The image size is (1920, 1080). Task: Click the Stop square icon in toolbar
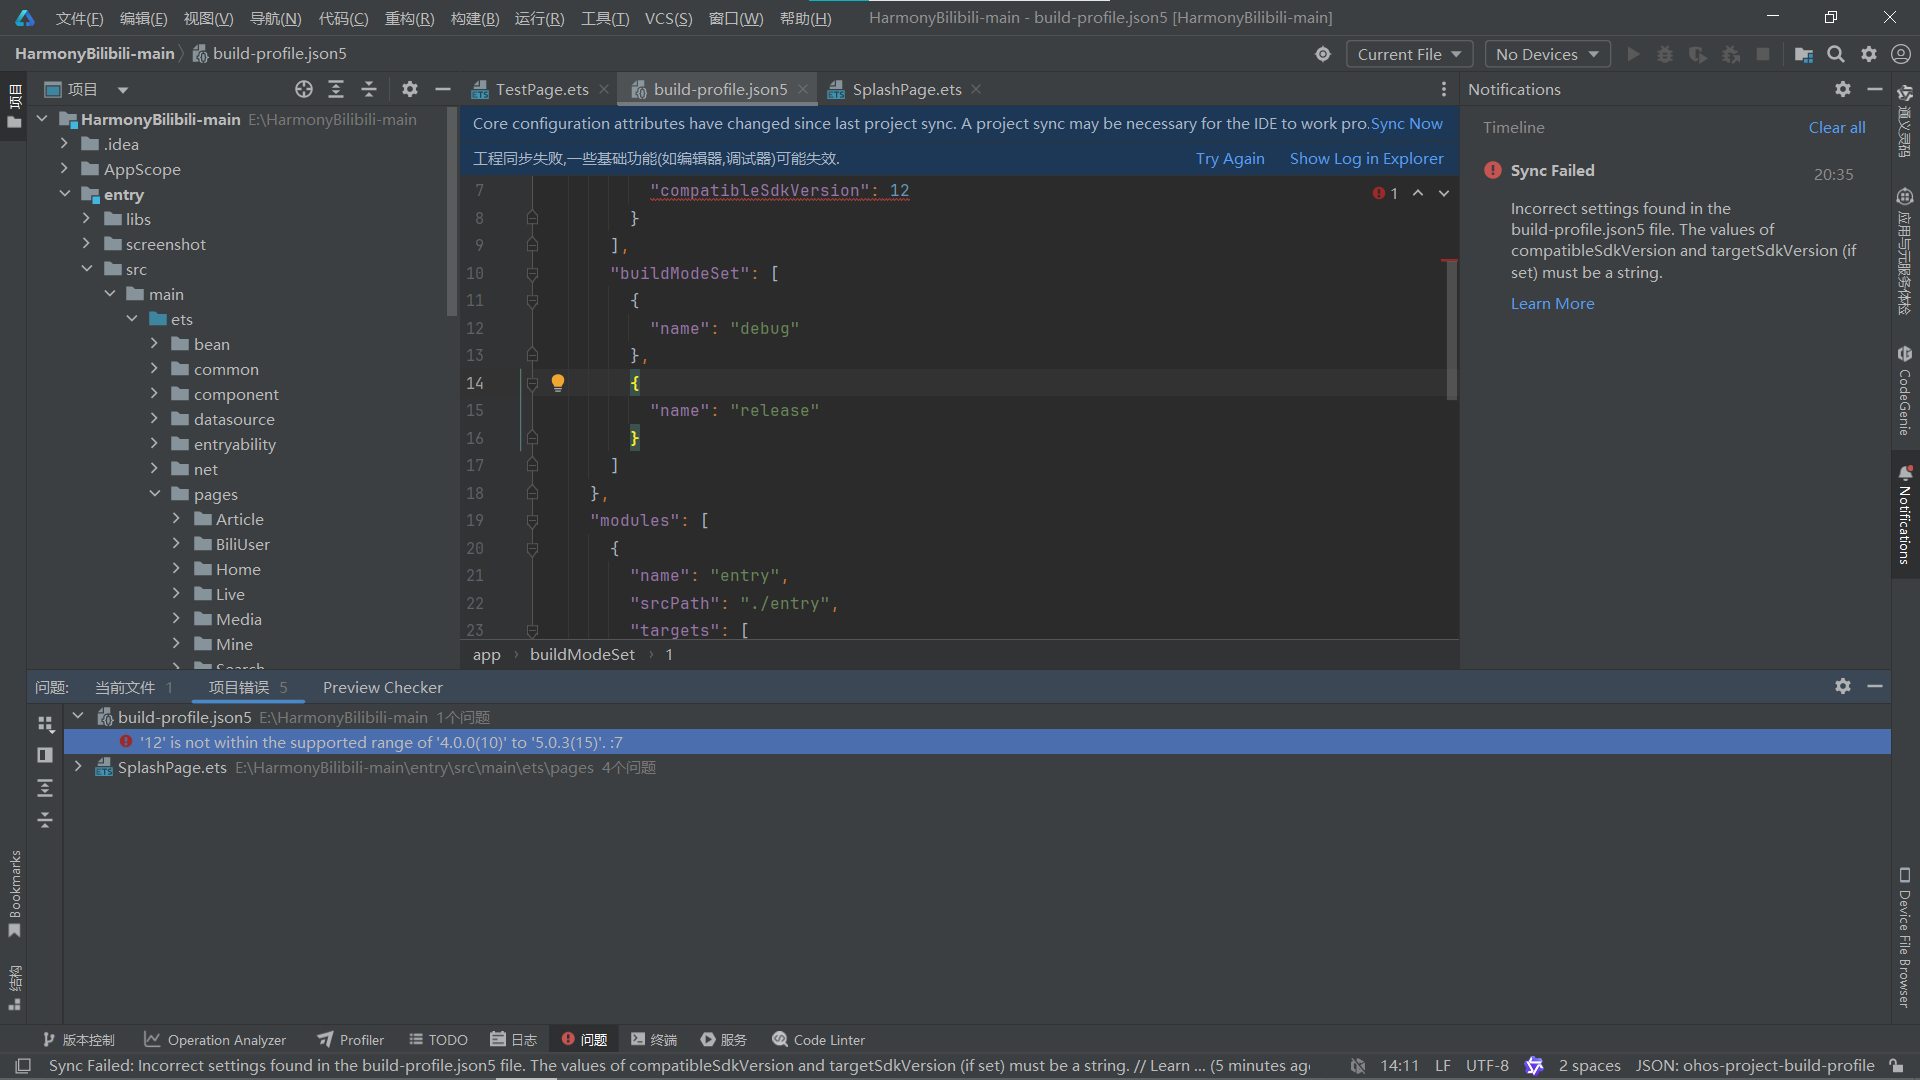pyautogui.click(x=1763, y=54)
